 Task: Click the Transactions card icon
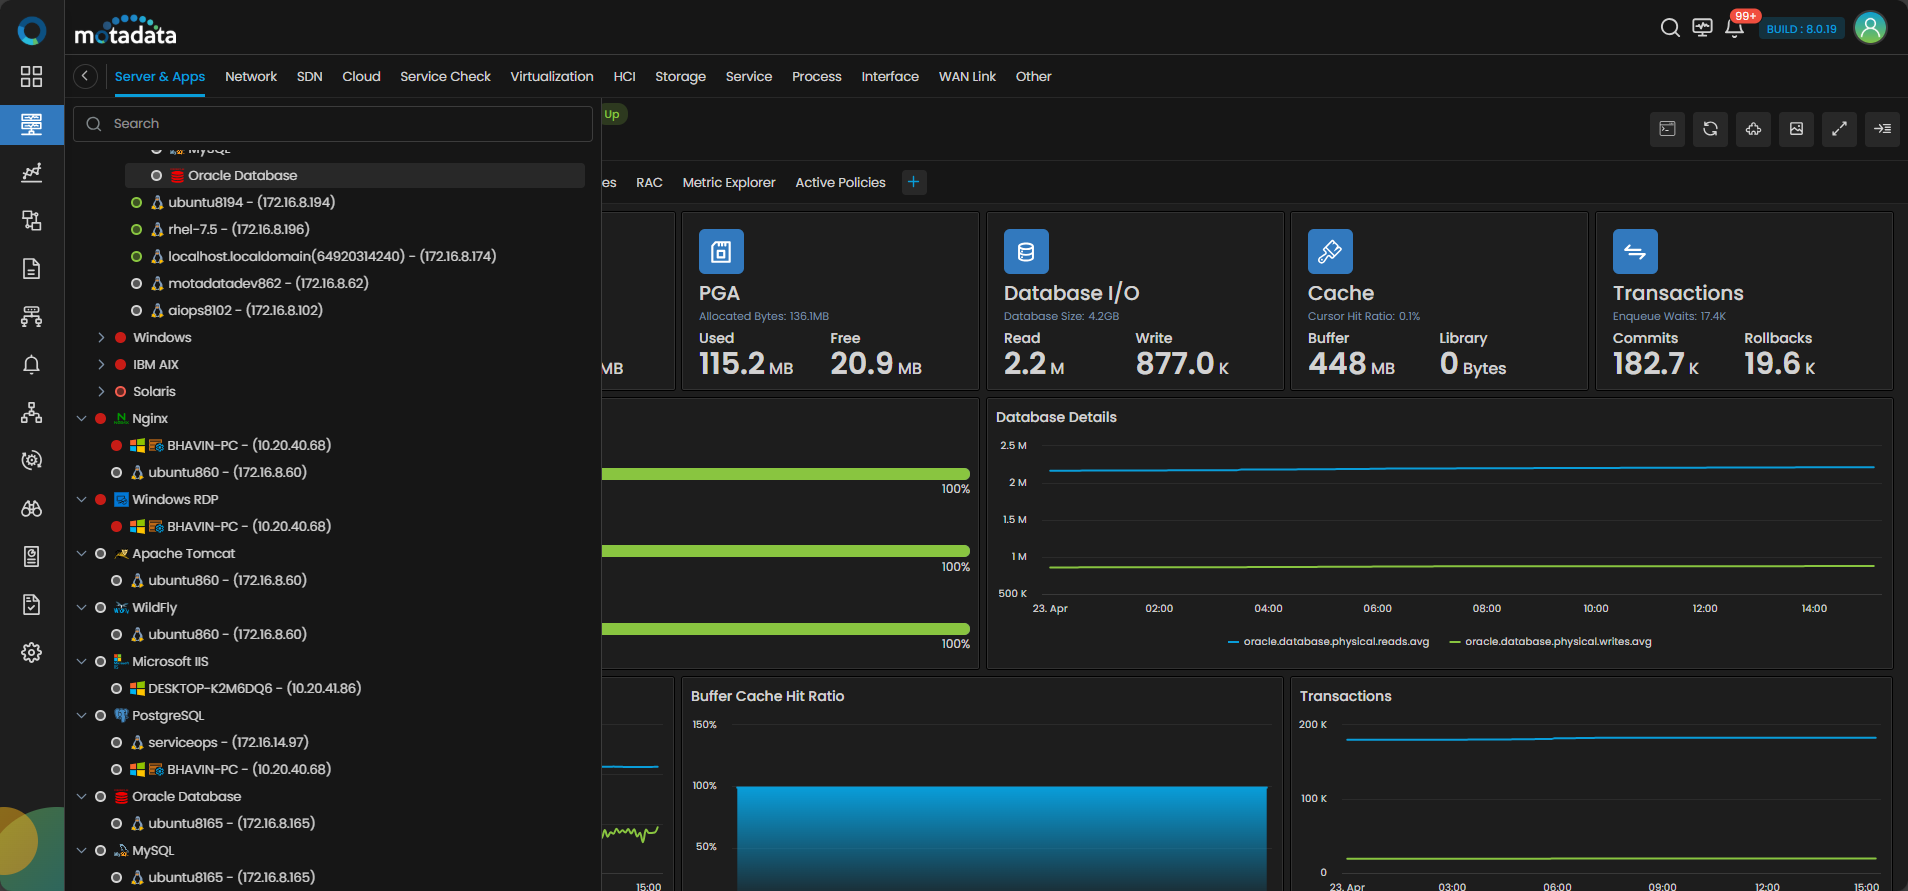click(1635, 252)
